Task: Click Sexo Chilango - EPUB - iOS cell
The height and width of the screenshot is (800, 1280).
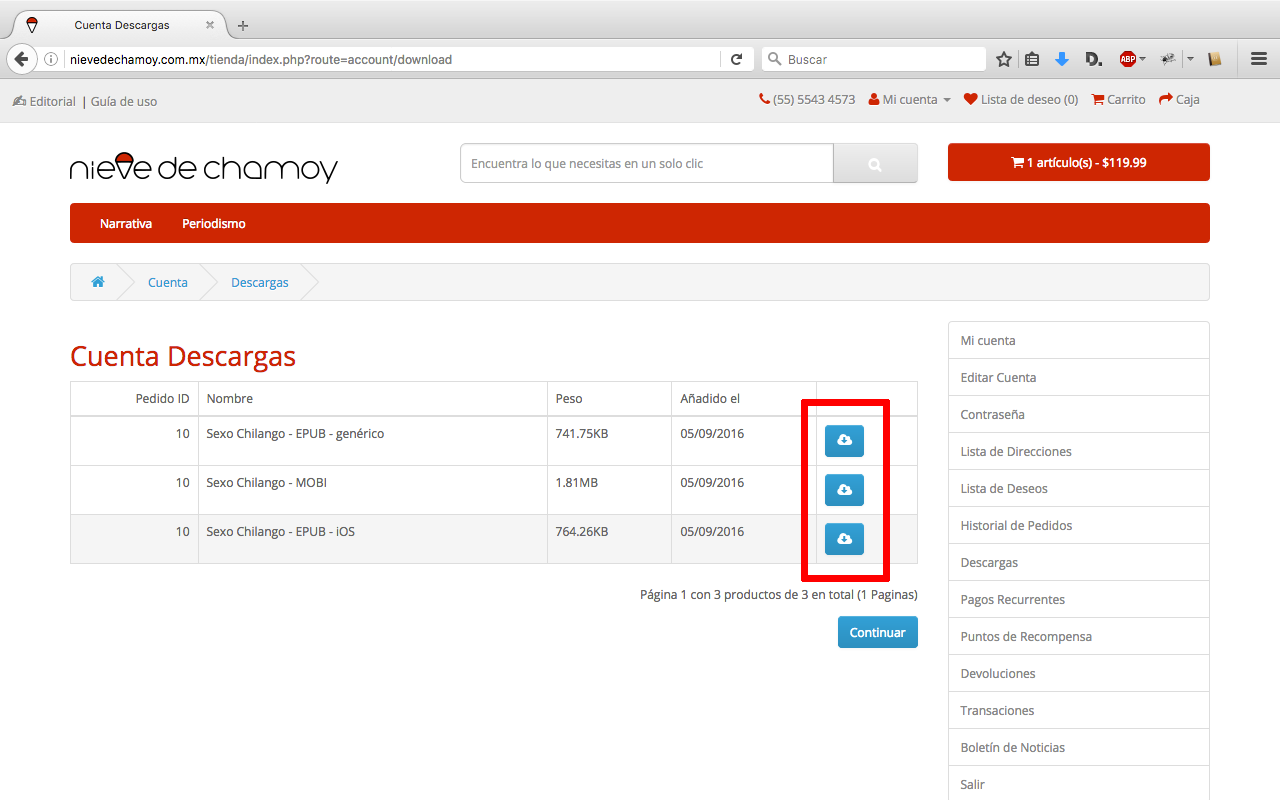Action: click(x=372, y=539)
